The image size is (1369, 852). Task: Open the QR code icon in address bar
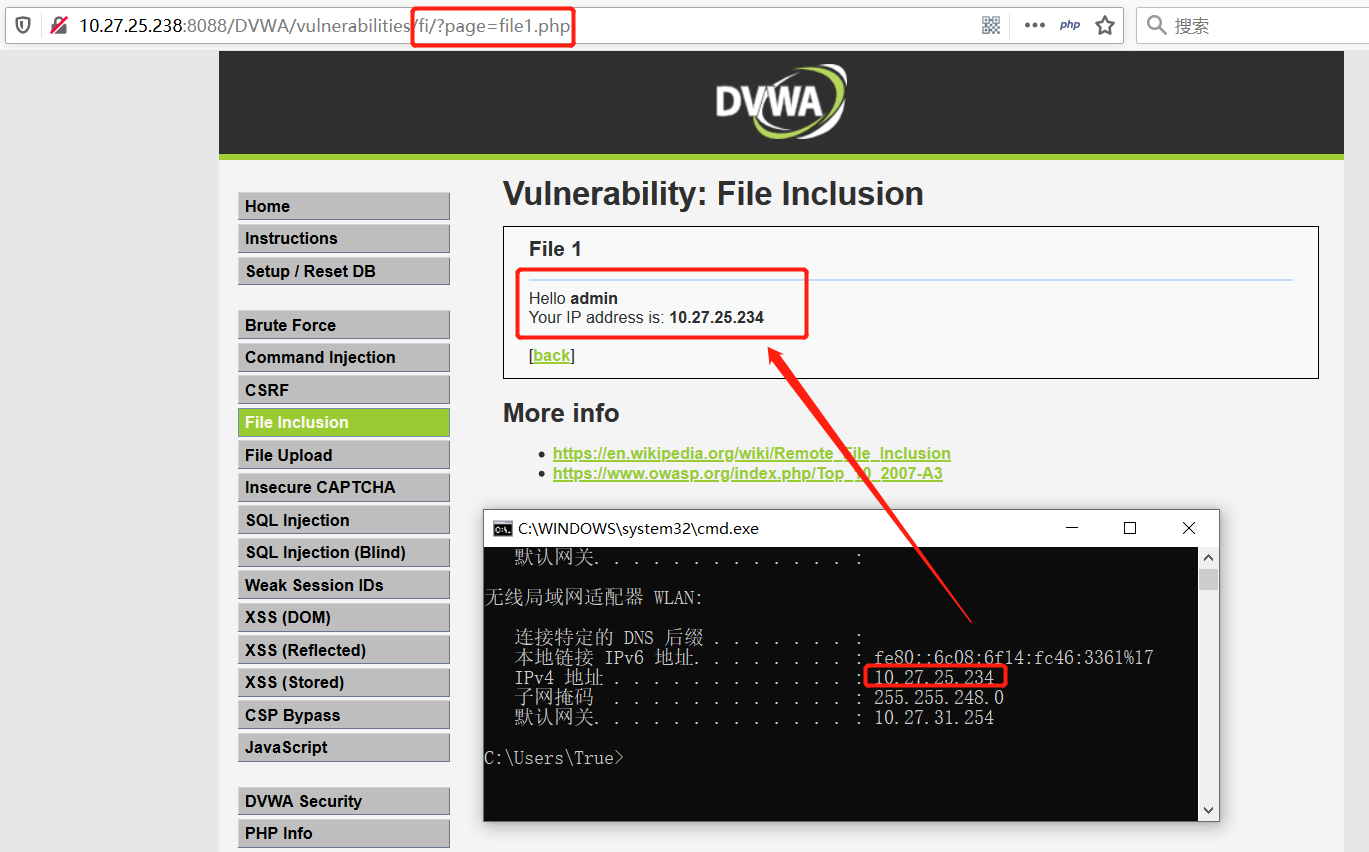tap(991, 25)
